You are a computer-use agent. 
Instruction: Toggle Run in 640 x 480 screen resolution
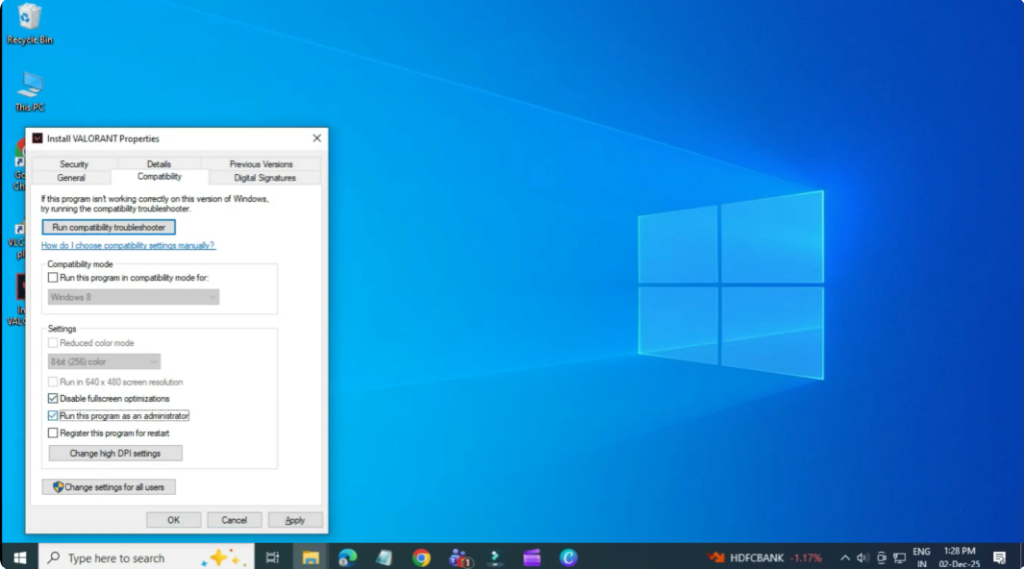[53, 382]
